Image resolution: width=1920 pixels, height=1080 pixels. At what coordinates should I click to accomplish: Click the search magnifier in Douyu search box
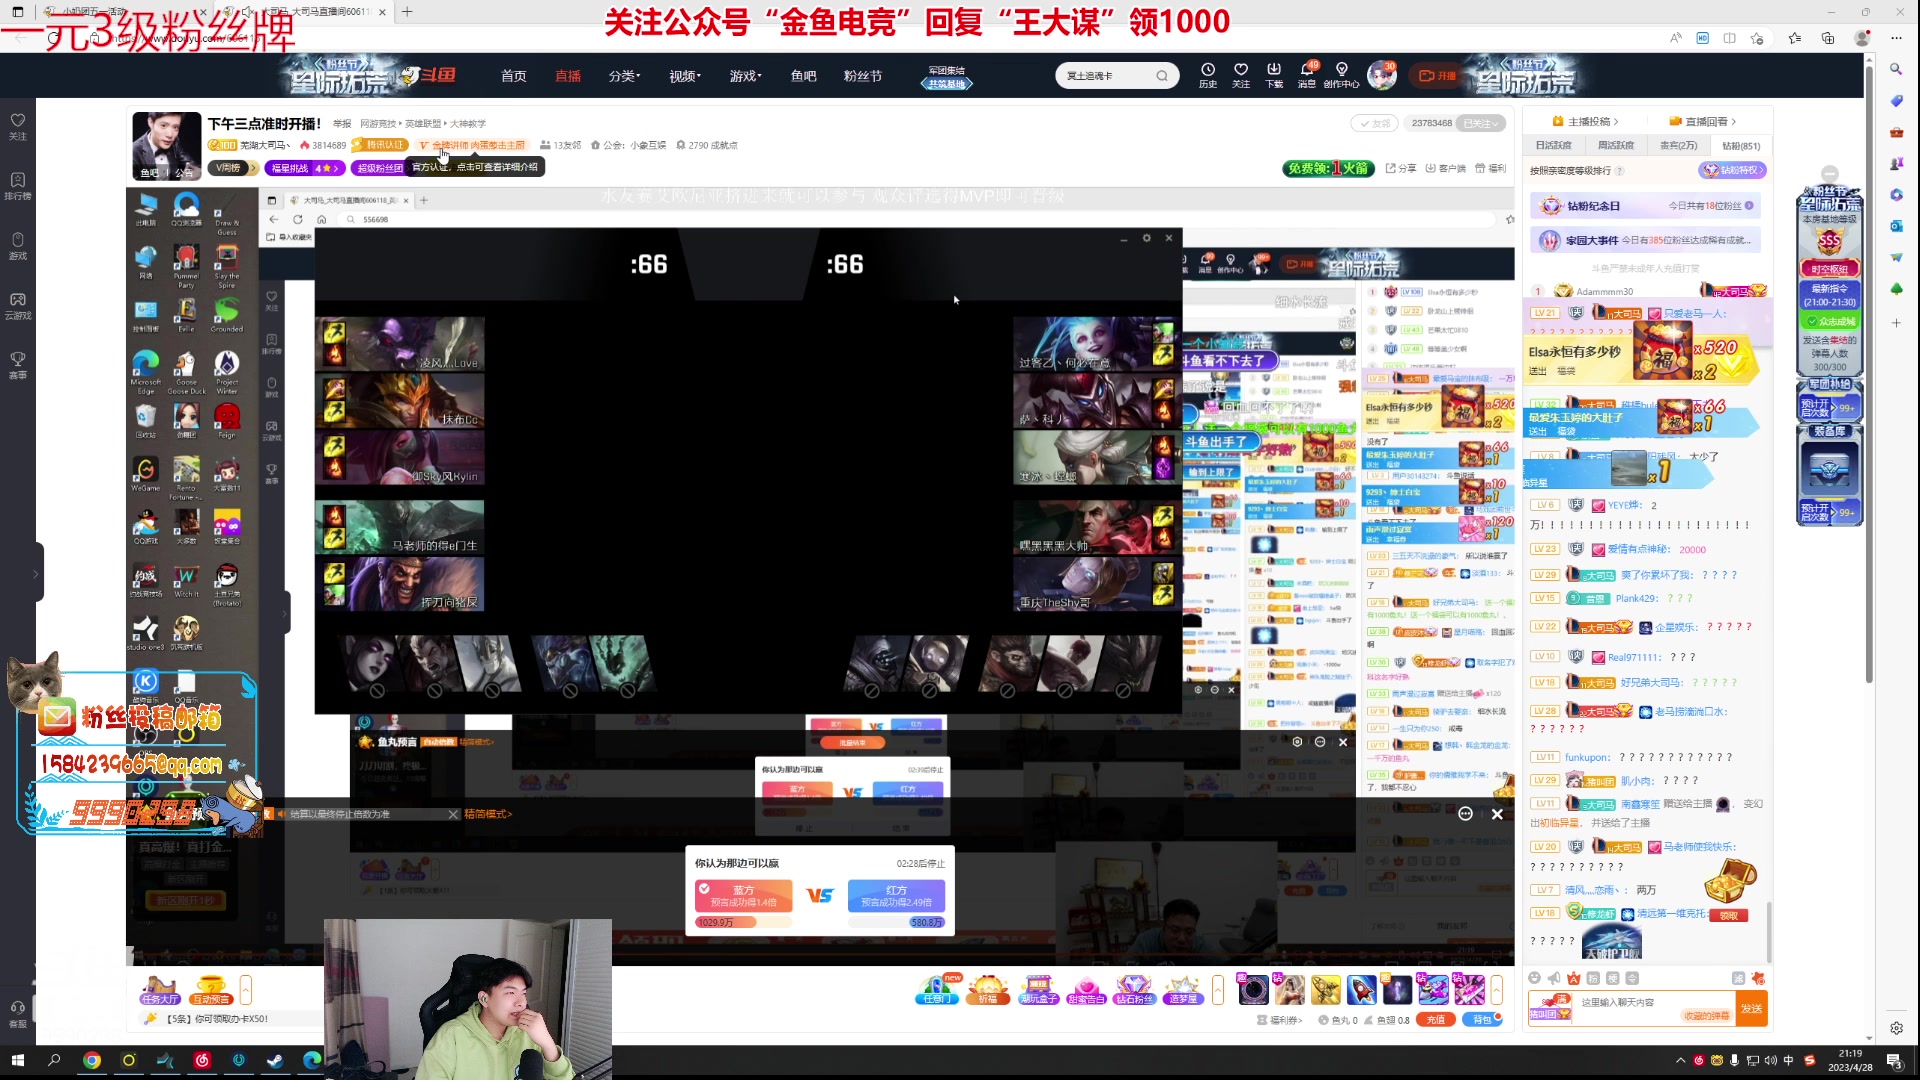pyautogui.click(x=1162, y=76)
